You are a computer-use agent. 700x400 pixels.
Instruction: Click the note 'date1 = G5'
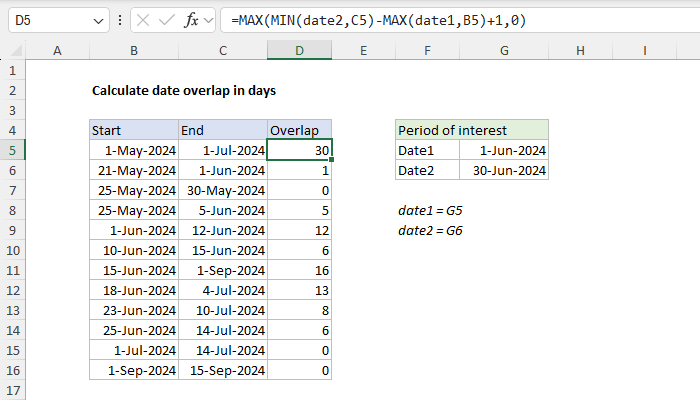430,211
